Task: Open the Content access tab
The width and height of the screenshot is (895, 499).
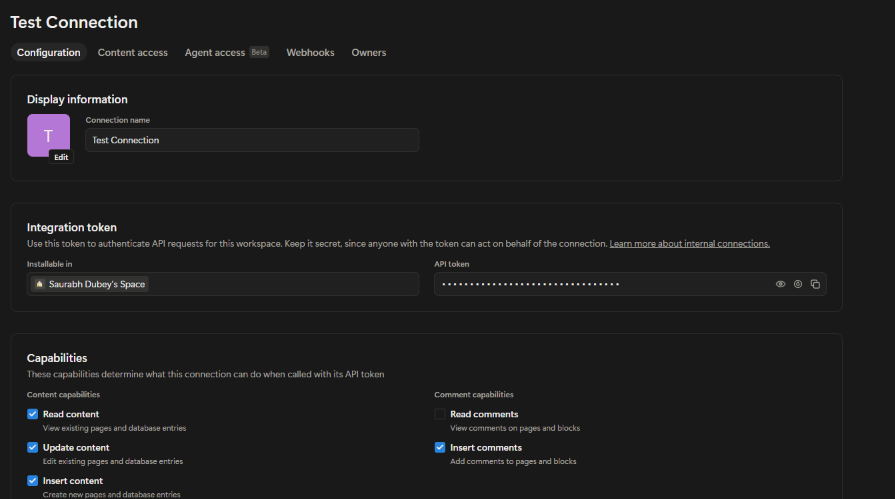Action: click(x=132, y=53)
